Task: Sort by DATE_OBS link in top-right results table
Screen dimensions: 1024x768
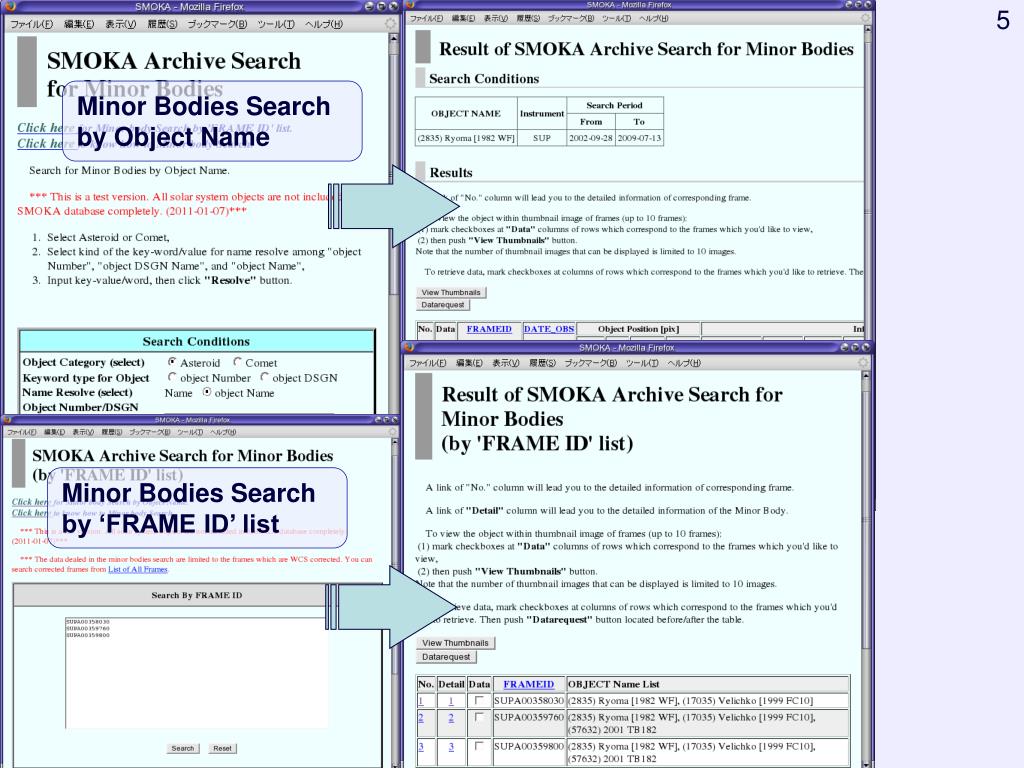Action: point(549,329)
